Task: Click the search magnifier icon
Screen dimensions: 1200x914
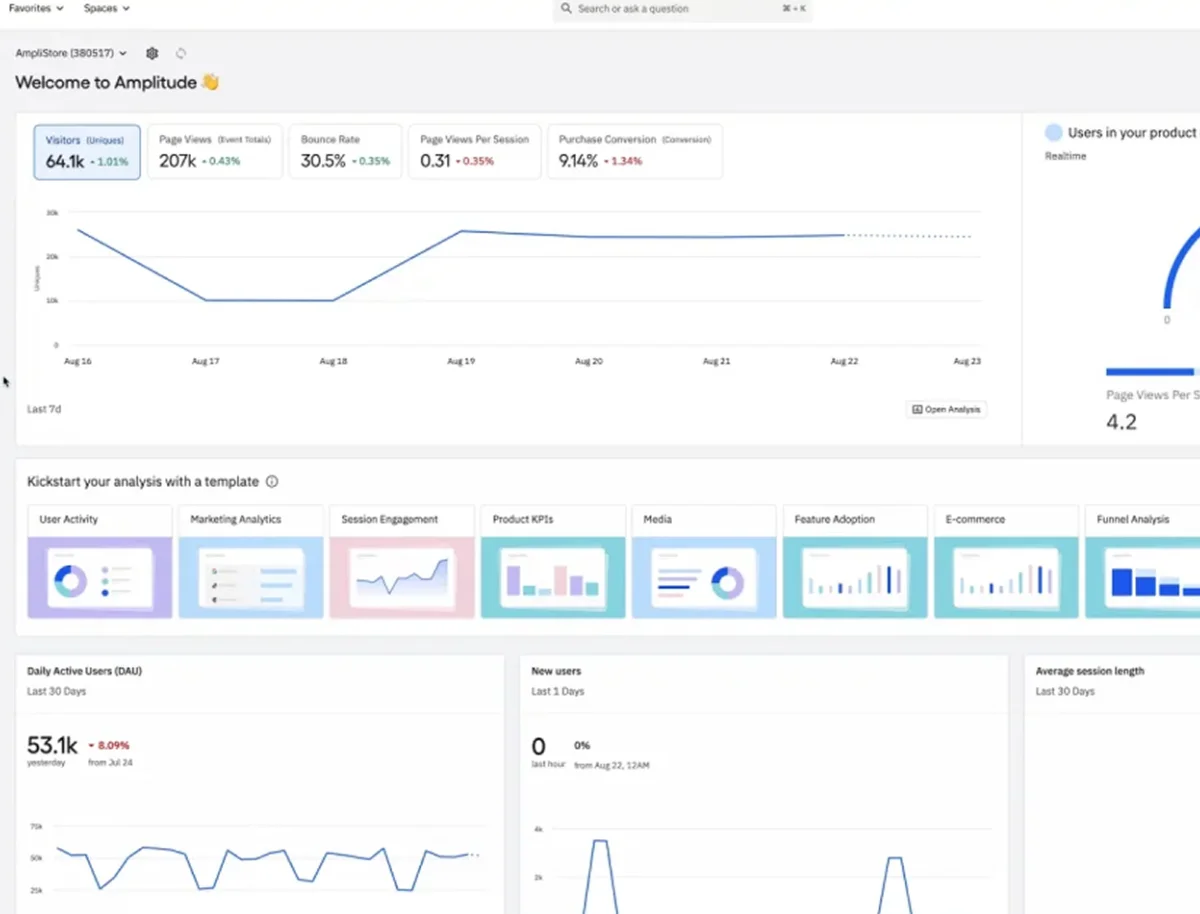Action: pyautogui.click(x=567, y=9)
